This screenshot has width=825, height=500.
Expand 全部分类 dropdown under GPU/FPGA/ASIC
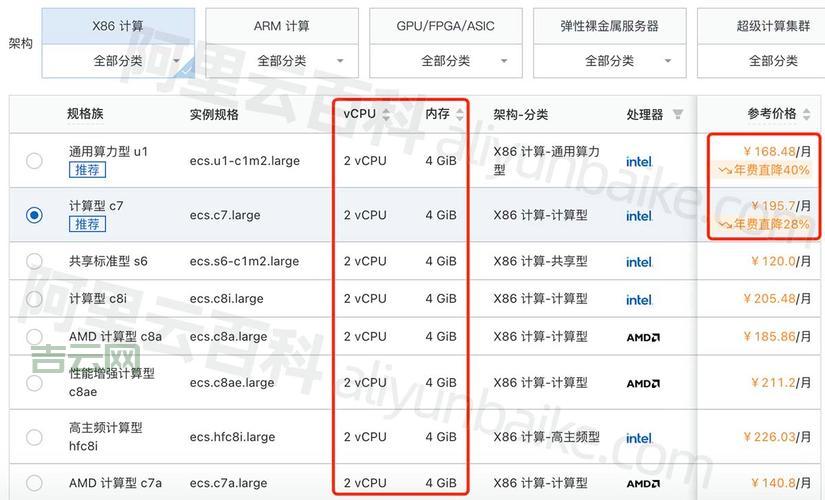point(445,61)
